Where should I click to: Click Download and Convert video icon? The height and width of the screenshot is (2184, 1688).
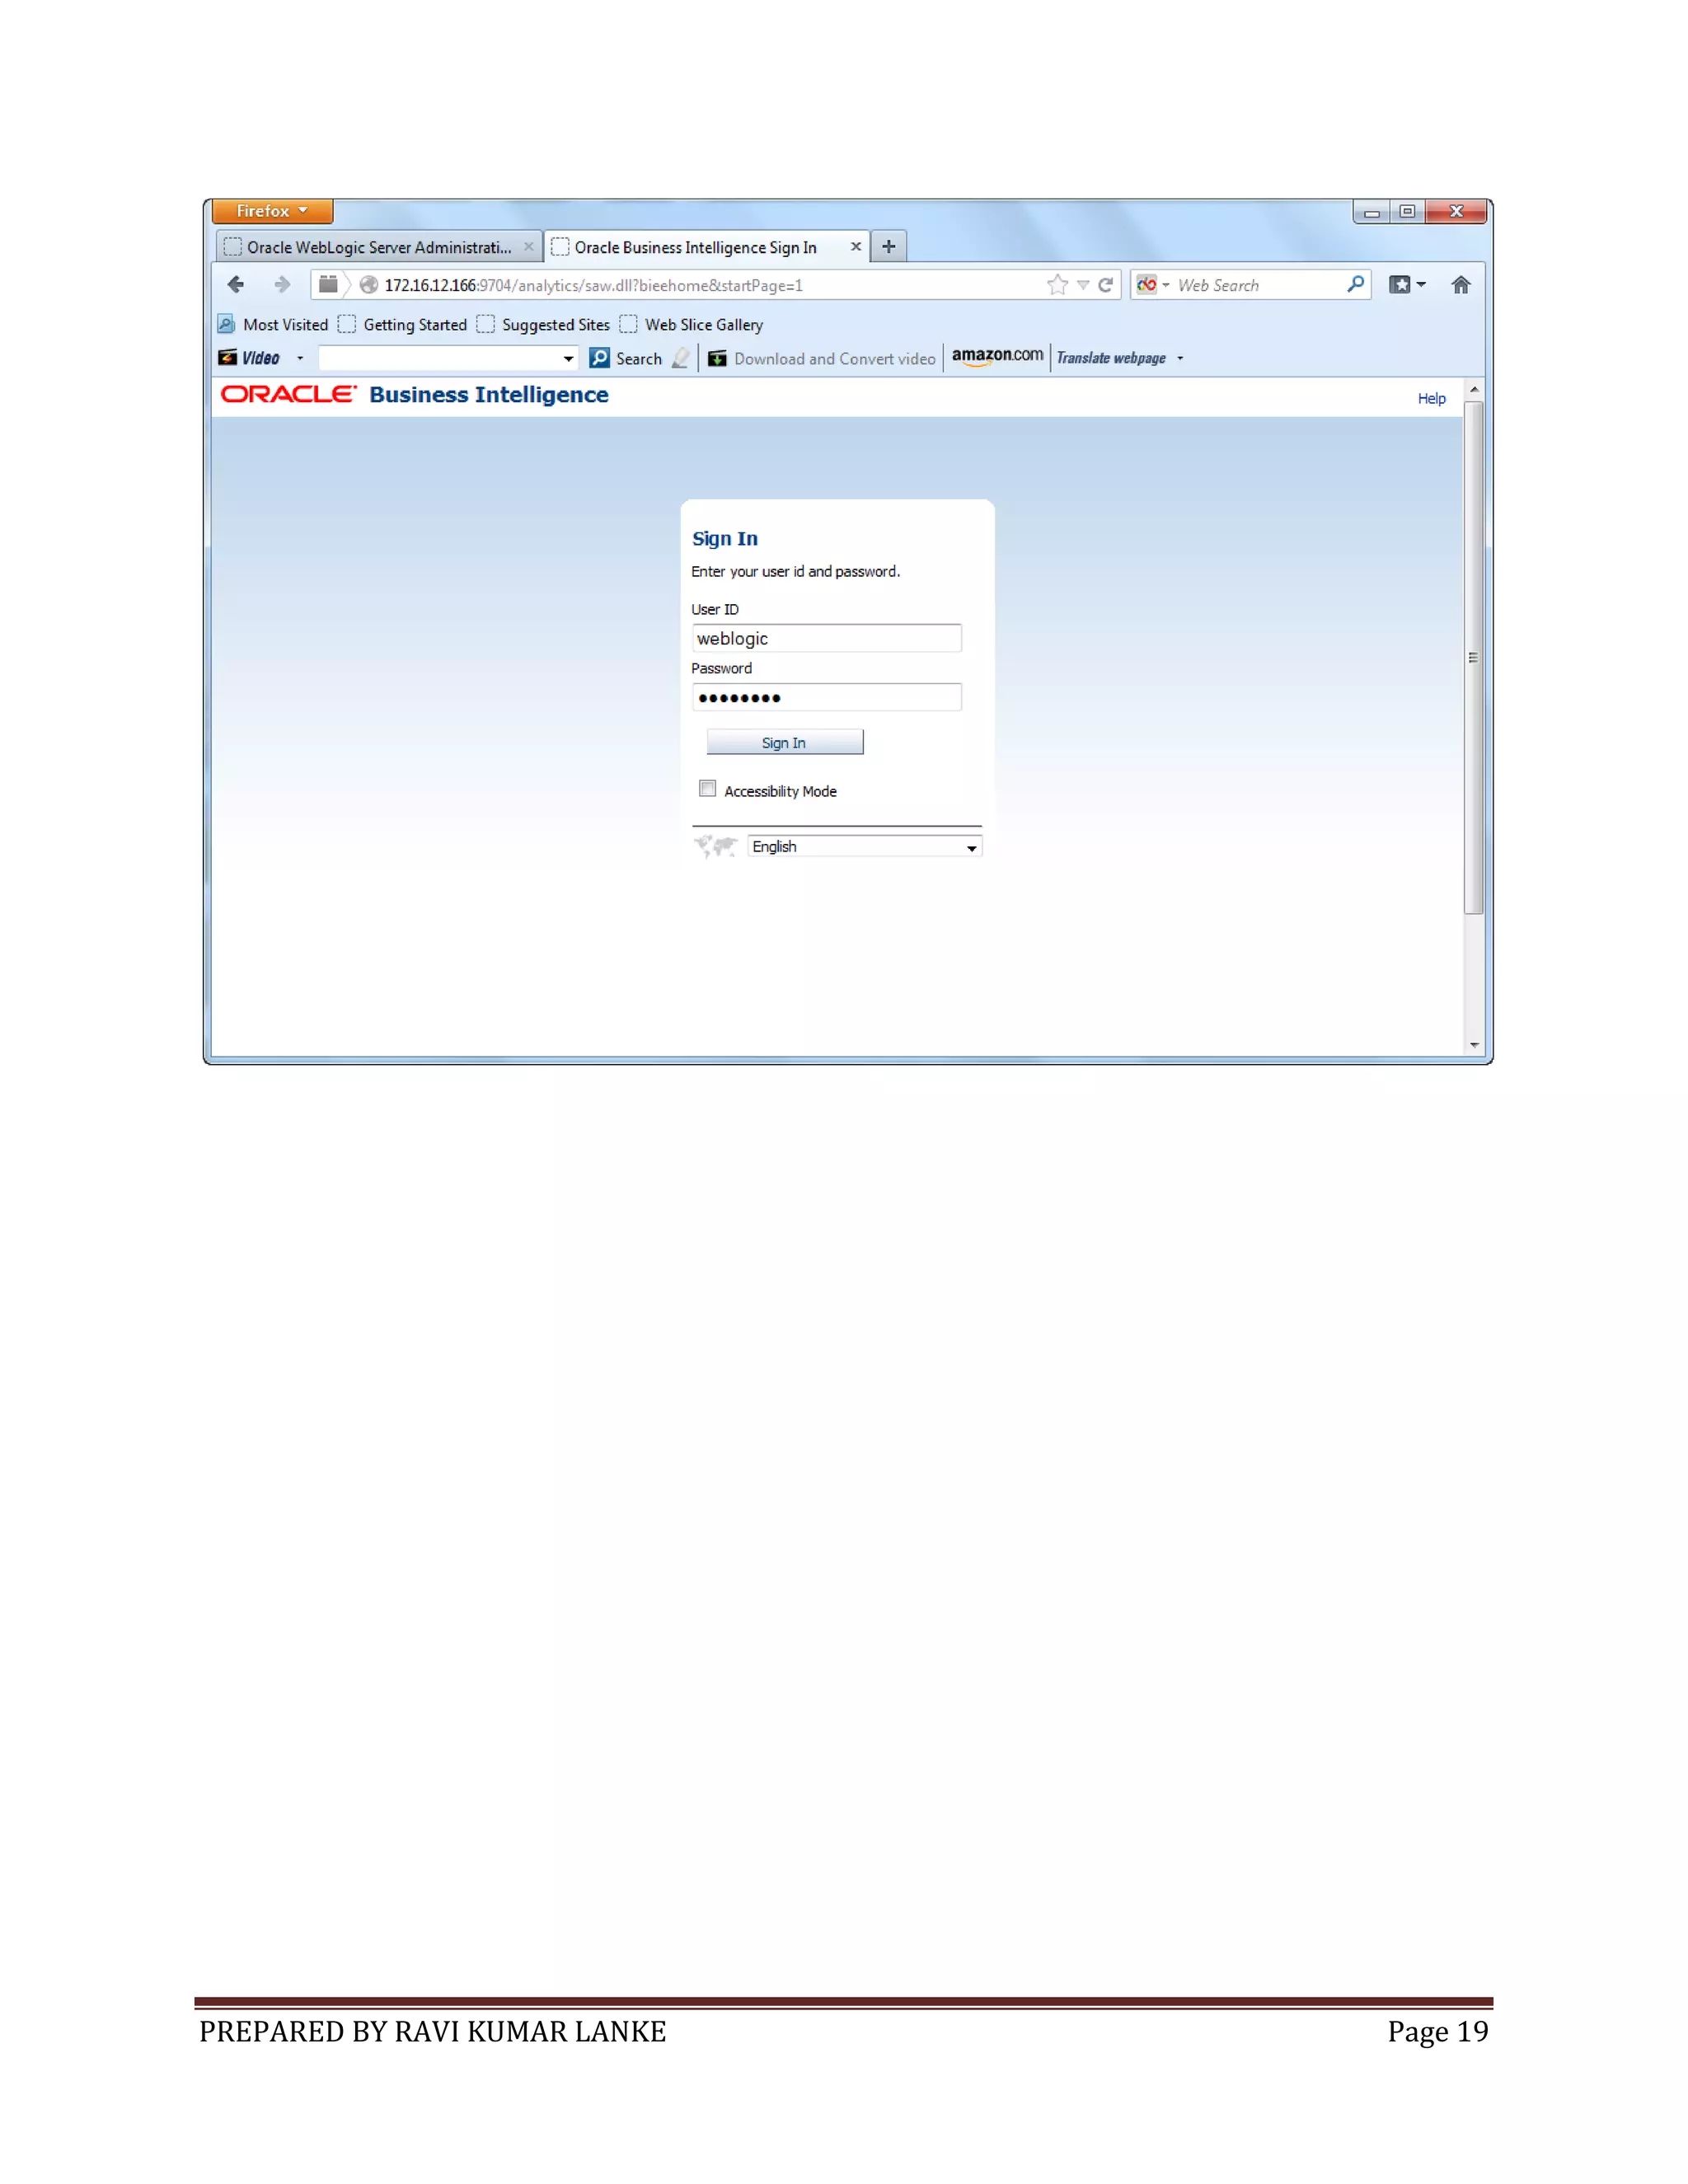point(717,359)
